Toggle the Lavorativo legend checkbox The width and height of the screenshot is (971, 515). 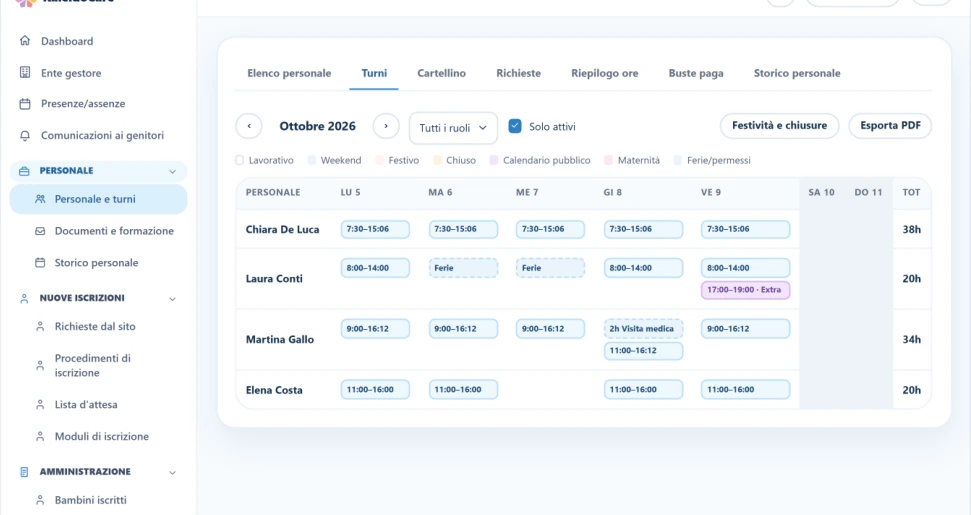pos(240,160)
